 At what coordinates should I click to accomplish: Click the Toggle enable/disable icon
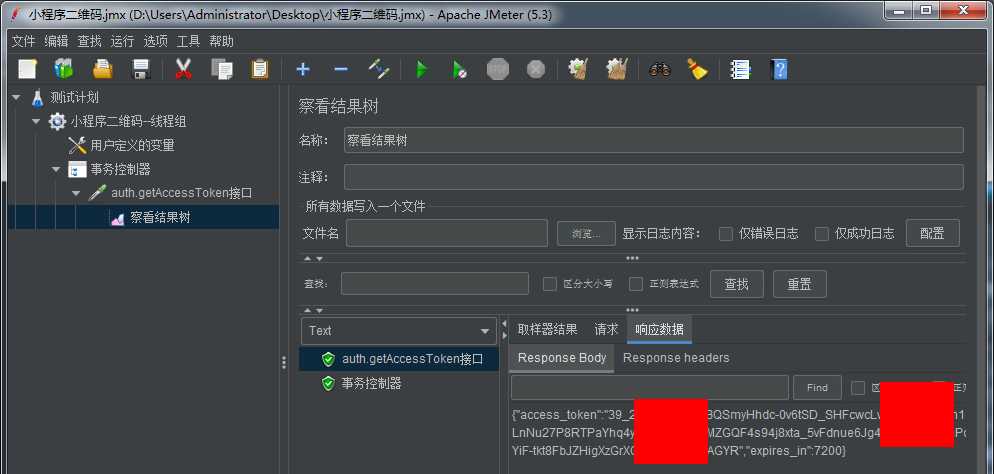pyautogui.click(x=379, y=68)
